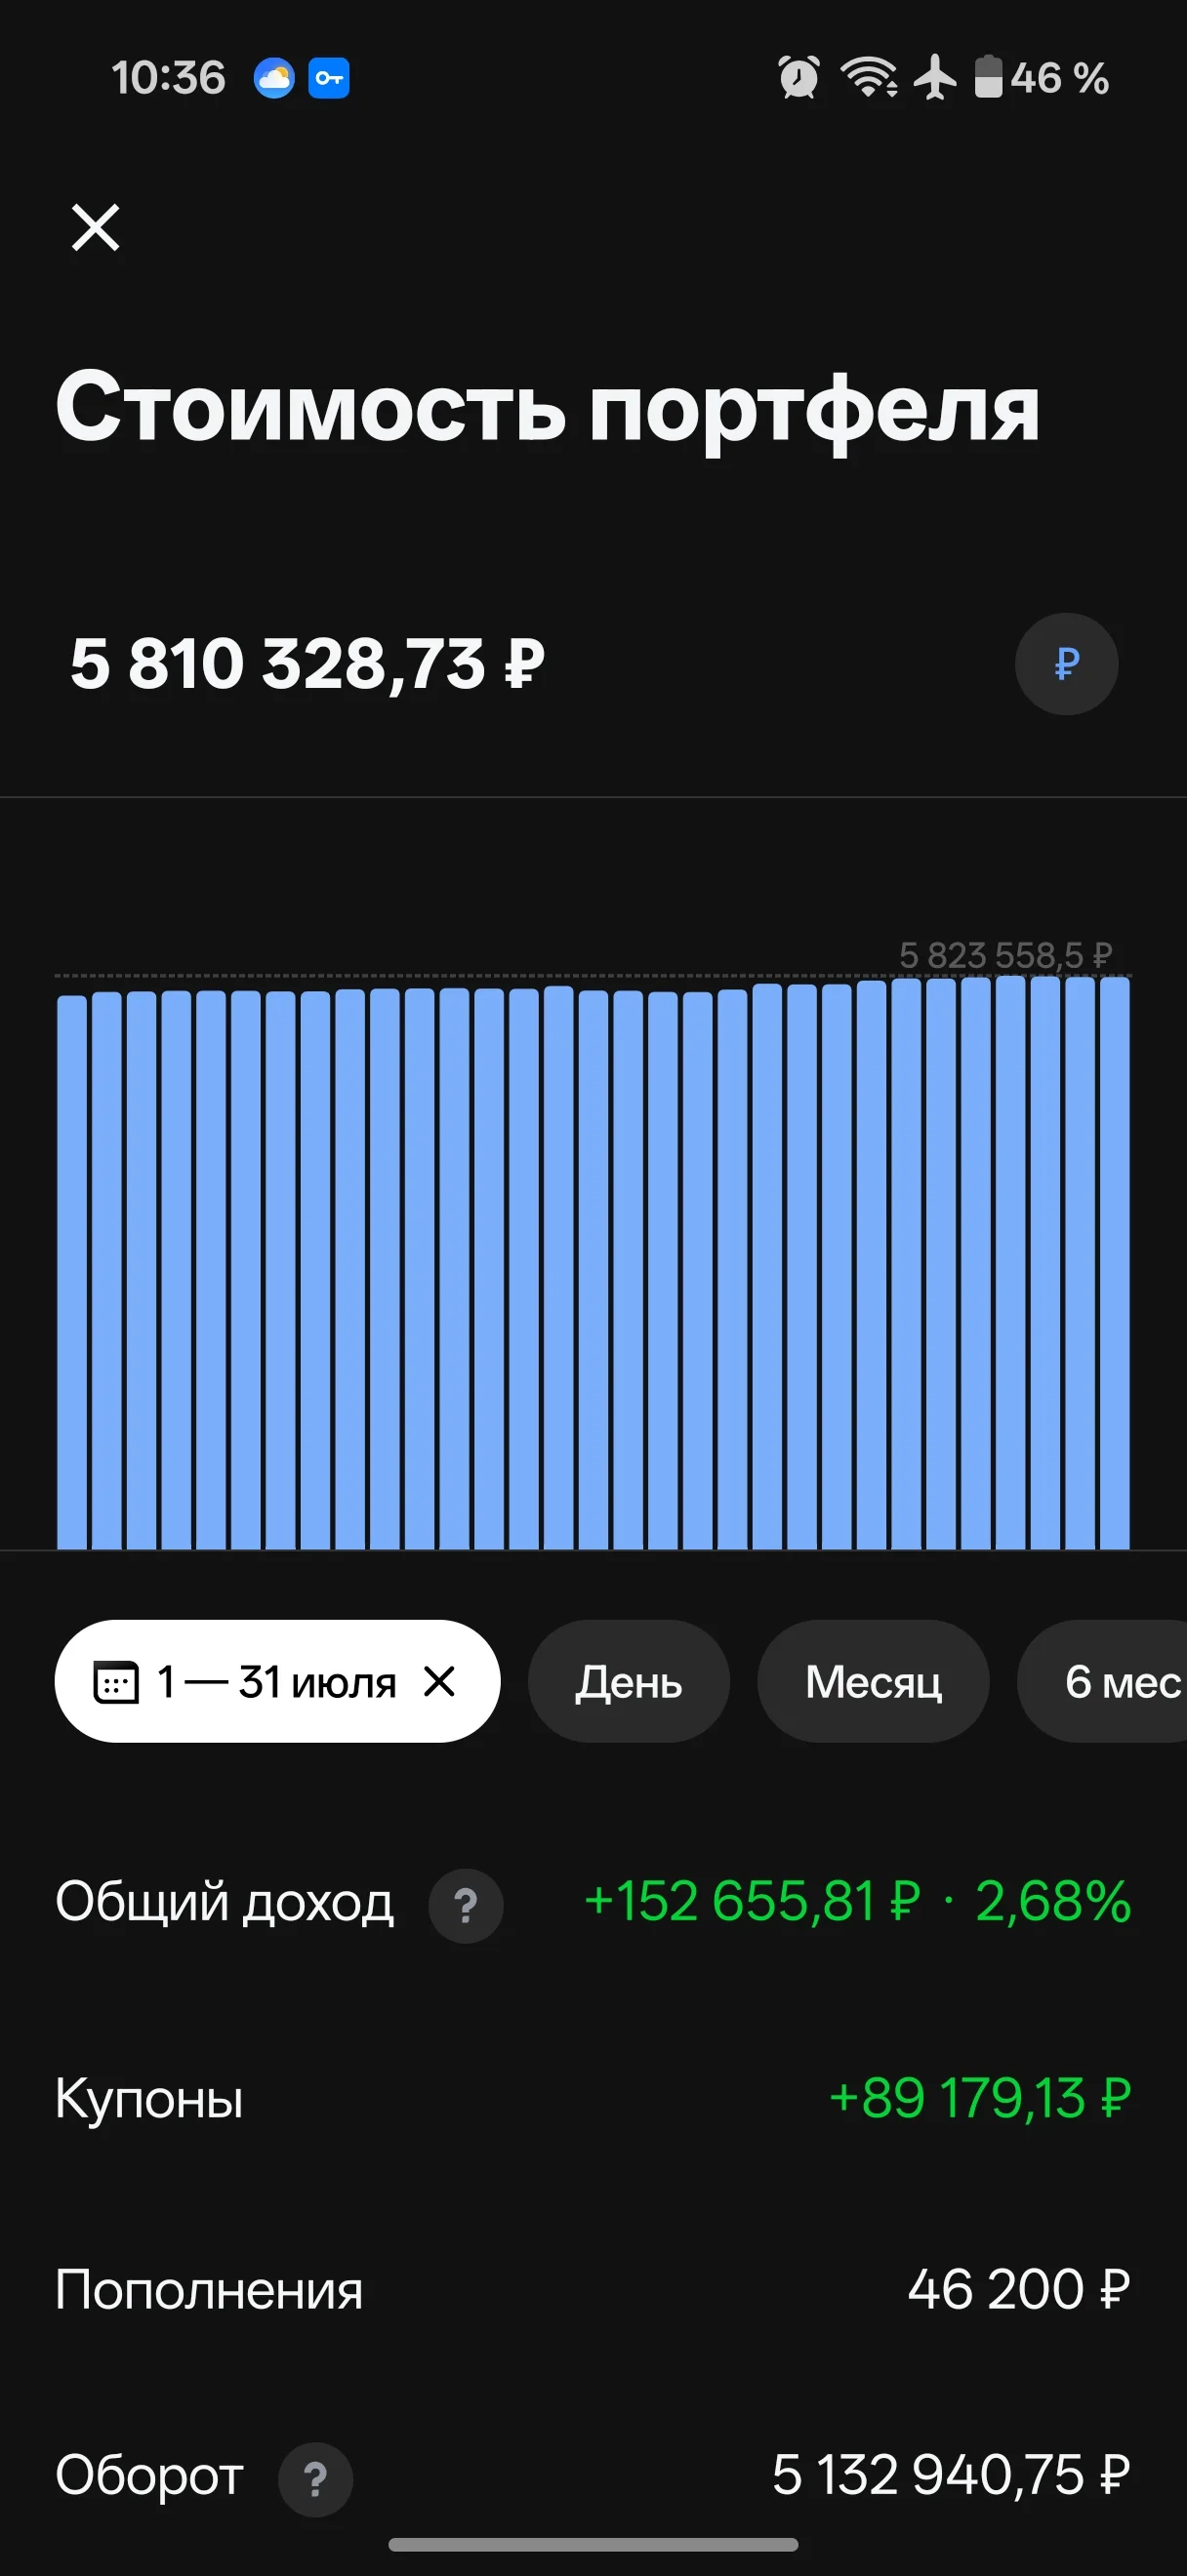
Task: Tap the last bar in the chart
Action: tap(1114, 1263)
